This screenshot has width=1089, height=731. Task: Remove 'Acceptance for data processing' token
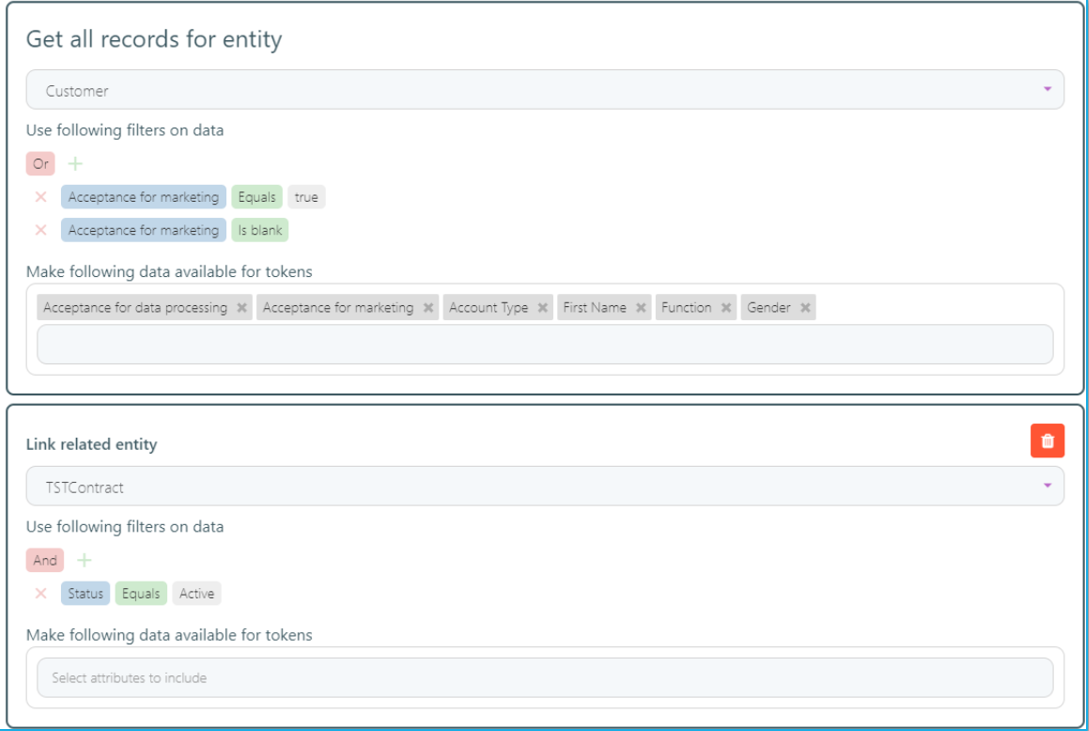point(242,308)
